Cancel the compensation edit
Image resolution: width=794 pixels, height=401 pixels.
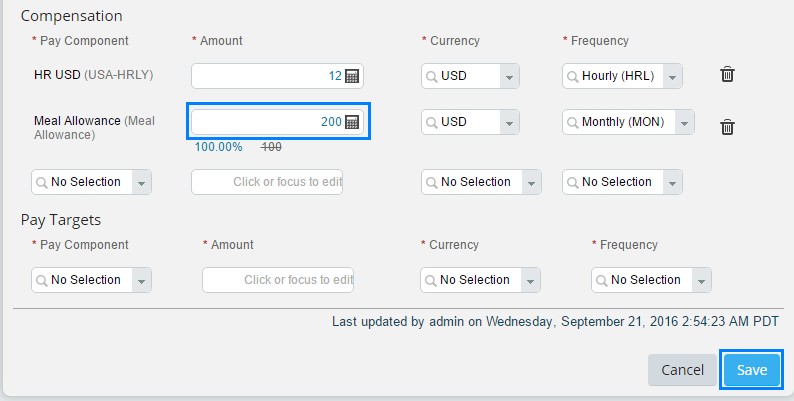(x=682, y=370)
